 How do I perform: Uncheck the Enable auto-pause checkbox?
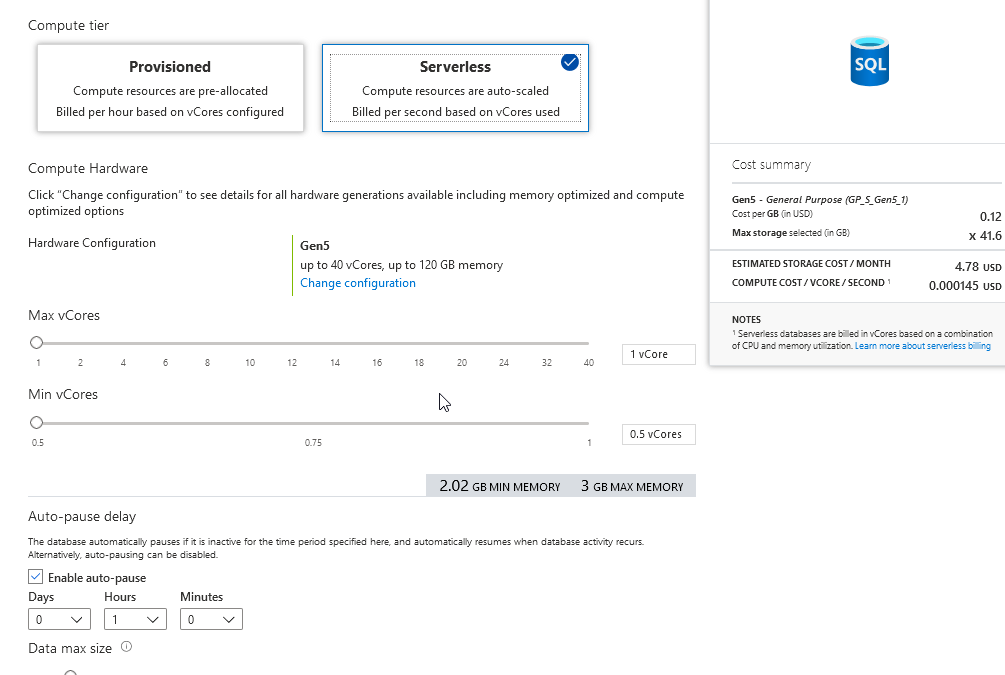pyautogui.click(x=36, y=577)
